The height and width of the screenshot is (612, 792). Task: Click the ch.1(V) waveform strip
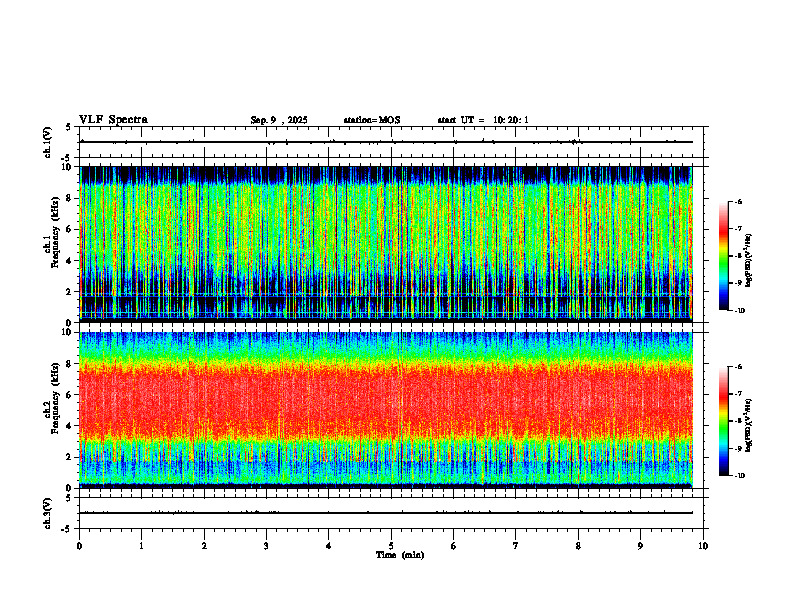(x=386, y=142)
